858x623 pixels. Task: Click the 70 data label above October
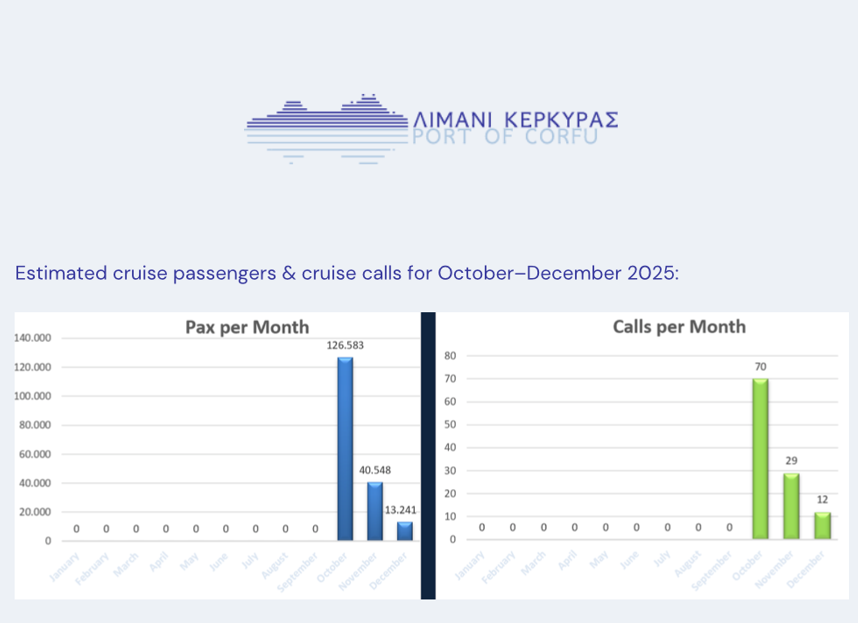pyautogui.click(x=761, y=367)
